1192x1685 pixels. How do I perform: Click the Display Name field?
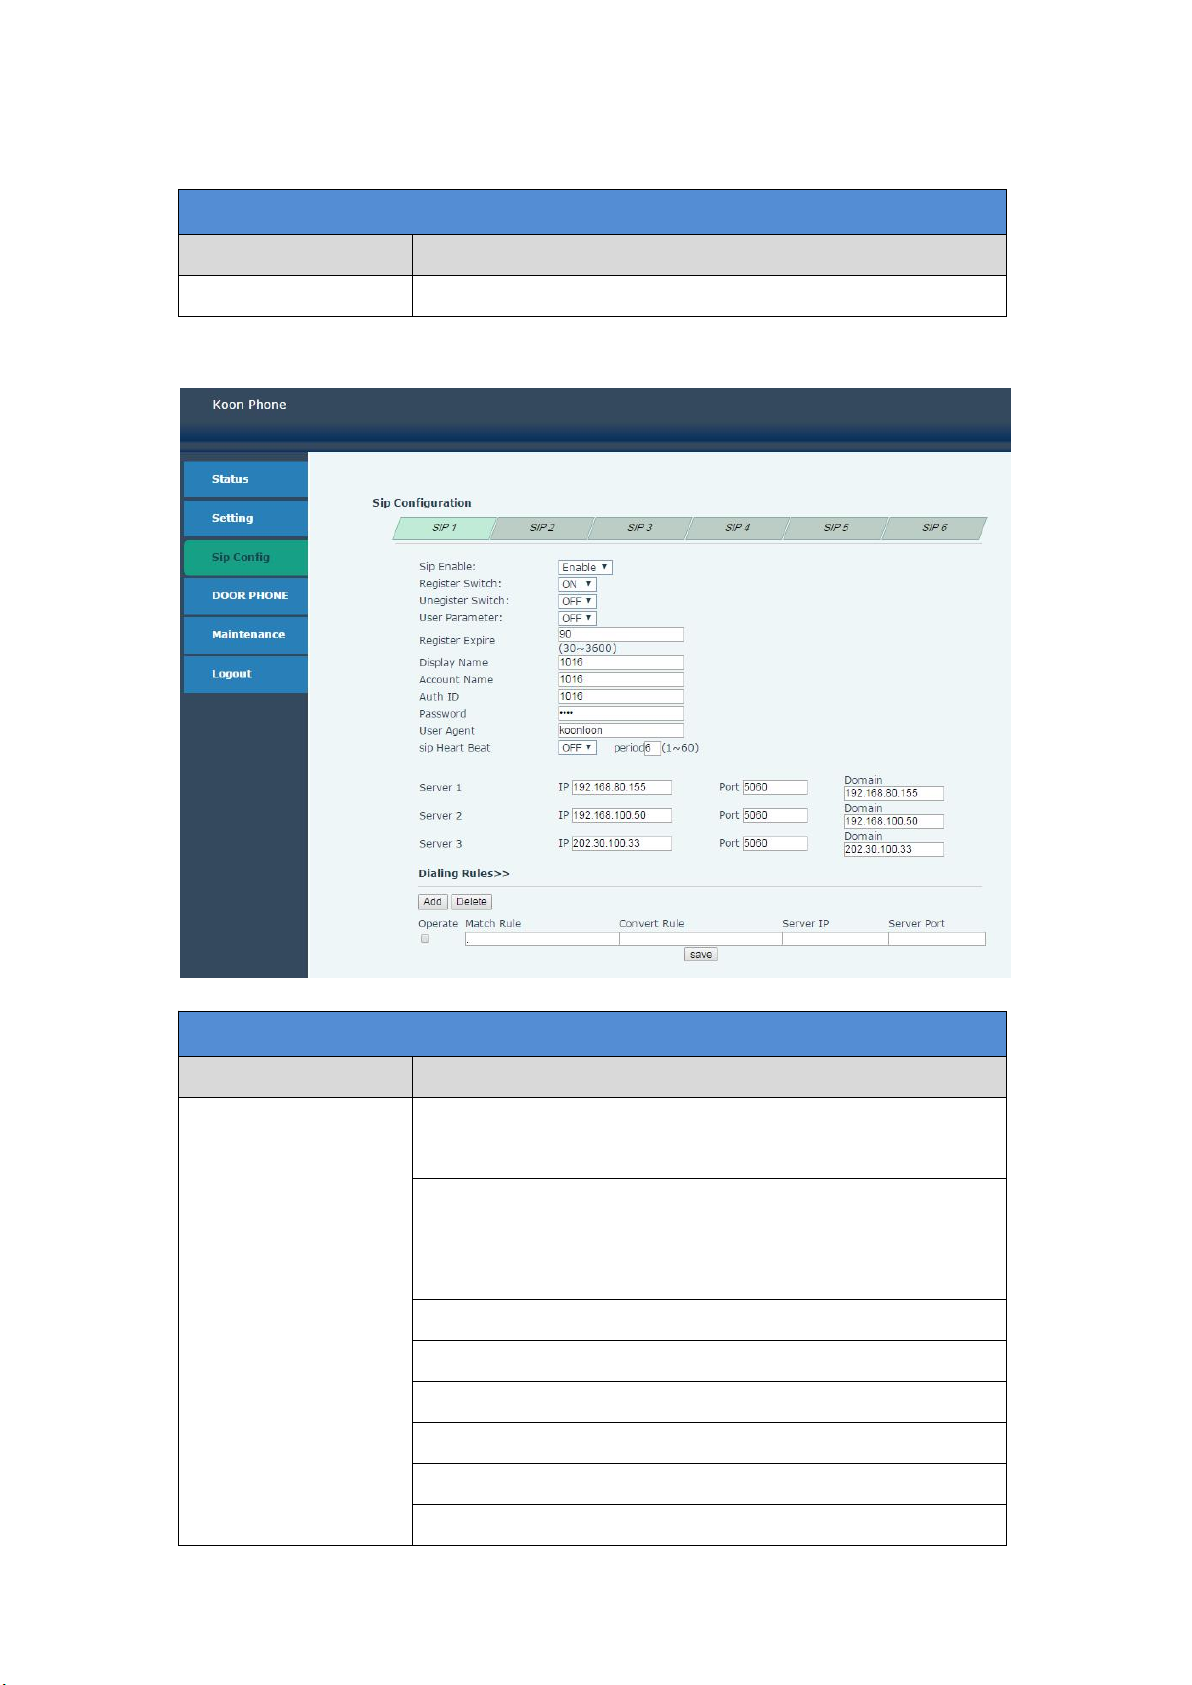(621, 662)
